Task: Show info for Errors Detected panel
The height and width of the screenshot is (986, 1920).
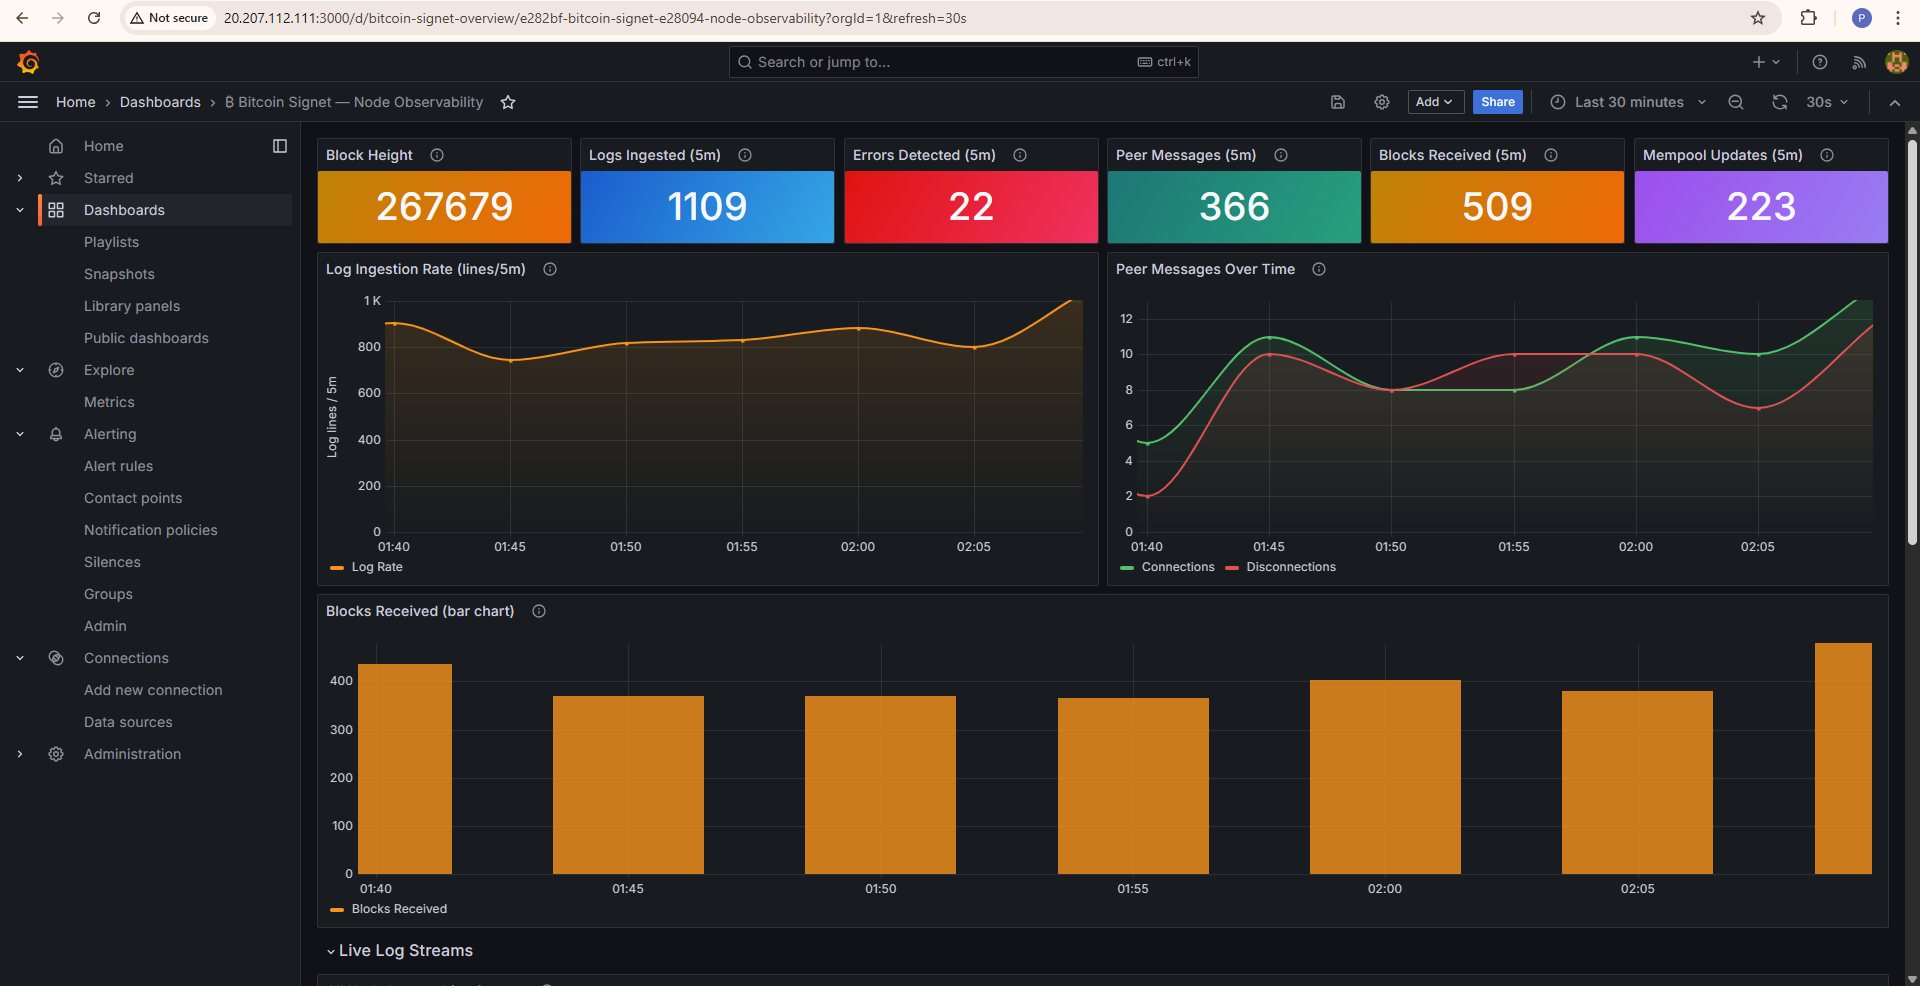Action: coord(1020,155)
